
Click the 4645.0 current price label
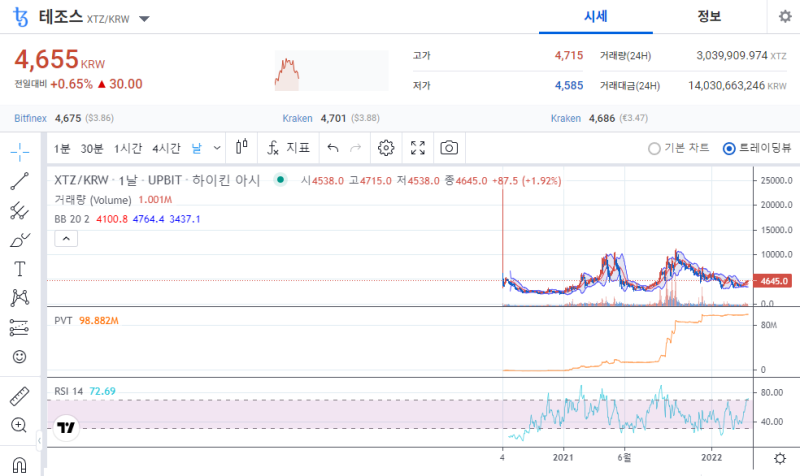[773, 281]
